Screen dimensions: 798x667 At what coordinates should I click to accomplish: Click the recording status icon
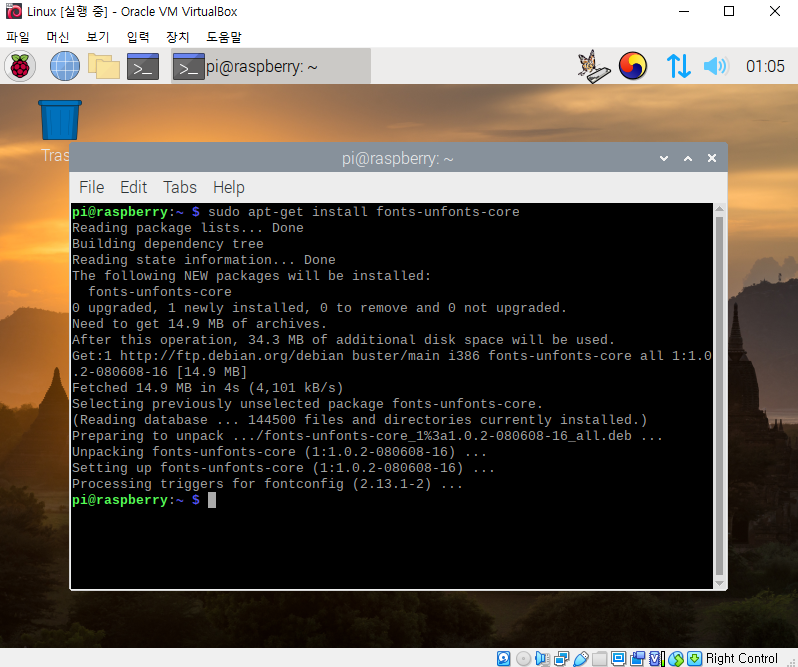(x=637, y=658)
